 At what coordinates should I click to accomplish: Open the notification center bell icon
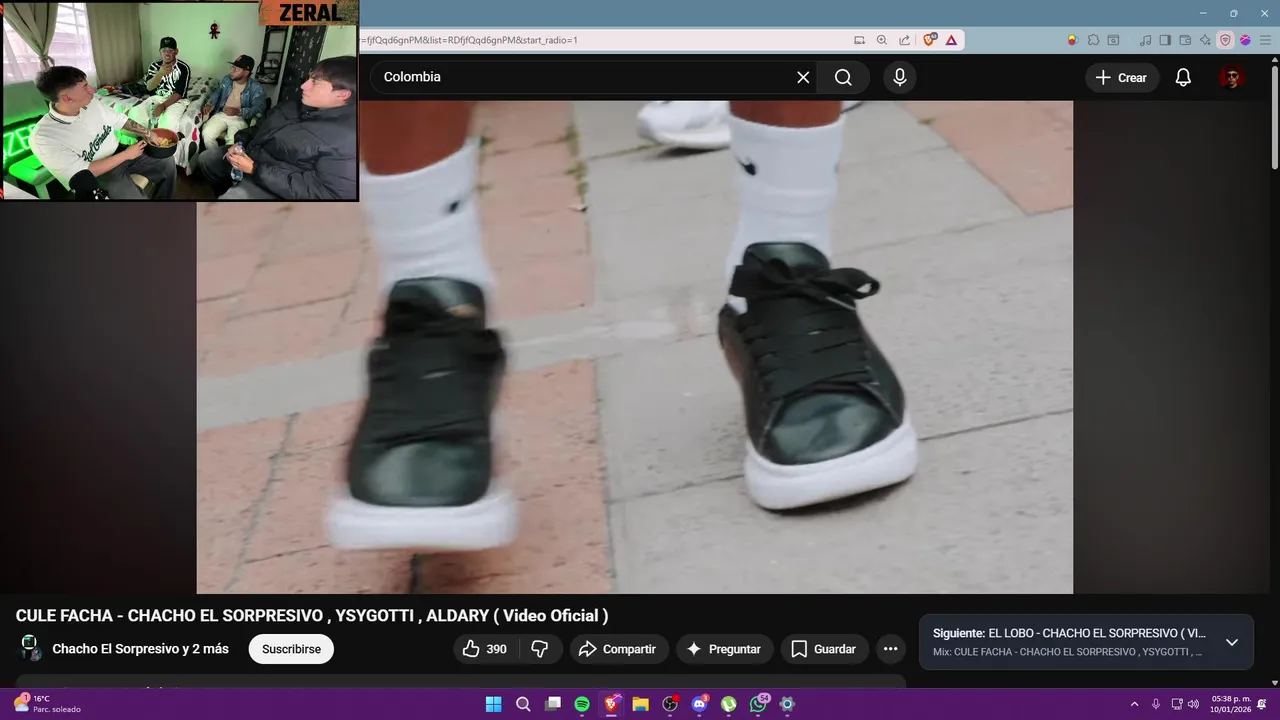1262,704
